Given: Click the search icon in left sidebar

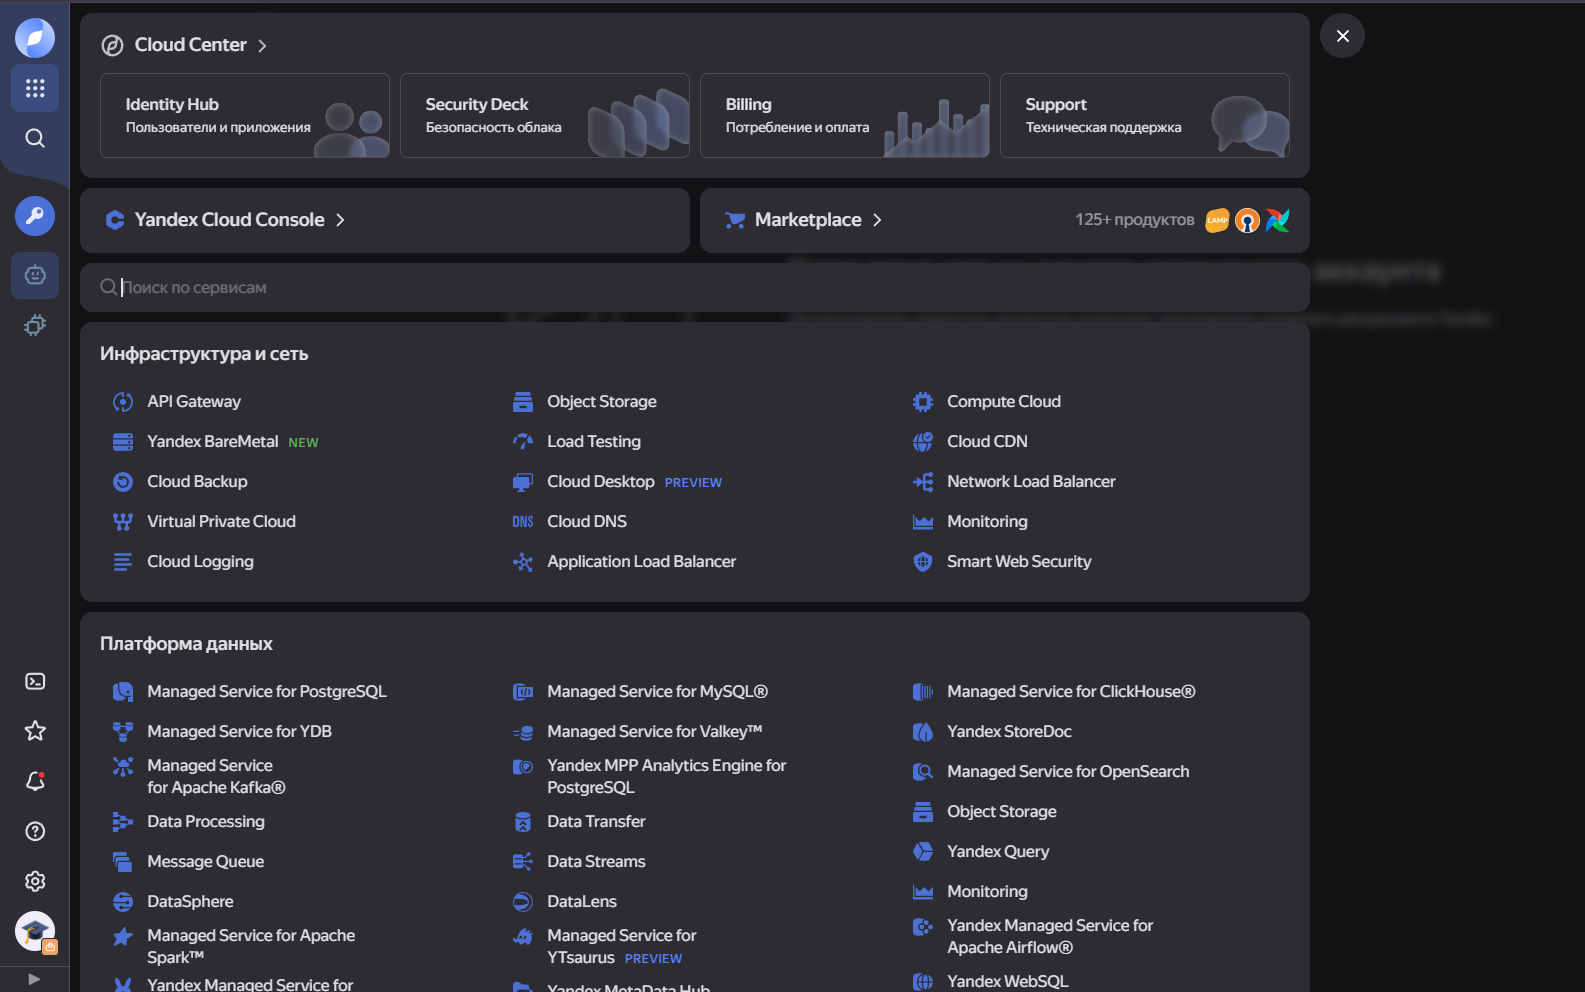Looking at the screenshot, I should [x=35, y=138].
